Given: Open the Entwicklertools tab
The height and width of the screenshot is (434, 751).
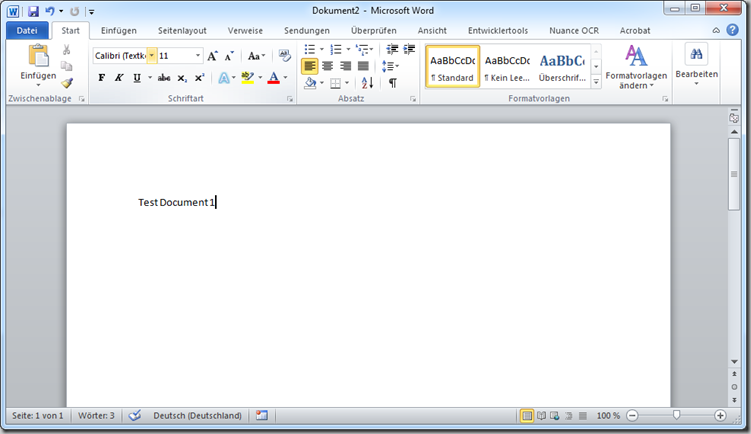Looking at the screenshot, I should 498,31.
